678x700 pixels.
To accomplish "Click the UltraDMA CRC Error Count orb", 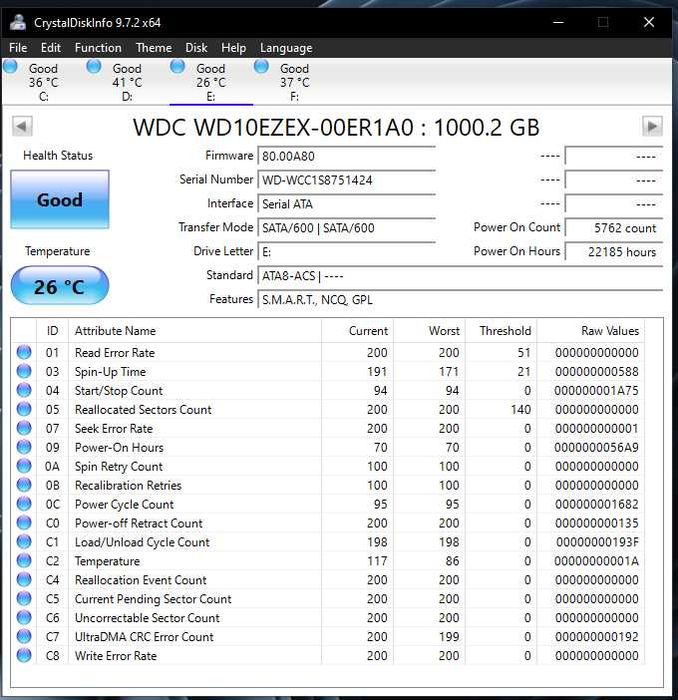I will (24, 637).
